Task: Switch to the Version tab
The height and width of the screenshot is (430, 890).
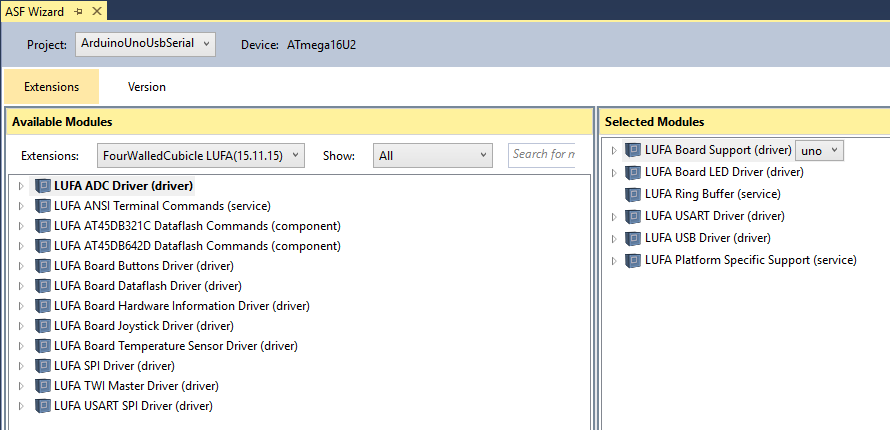Action: [x=147, y=87]
